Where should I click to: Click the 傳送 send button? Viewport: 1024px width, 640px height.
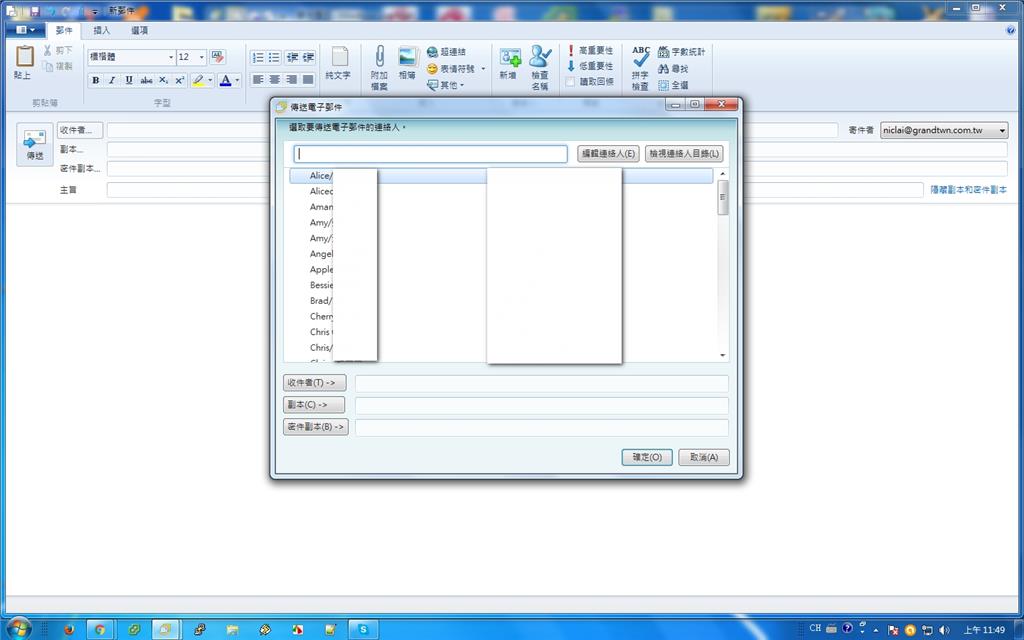[x=35, y=144]
